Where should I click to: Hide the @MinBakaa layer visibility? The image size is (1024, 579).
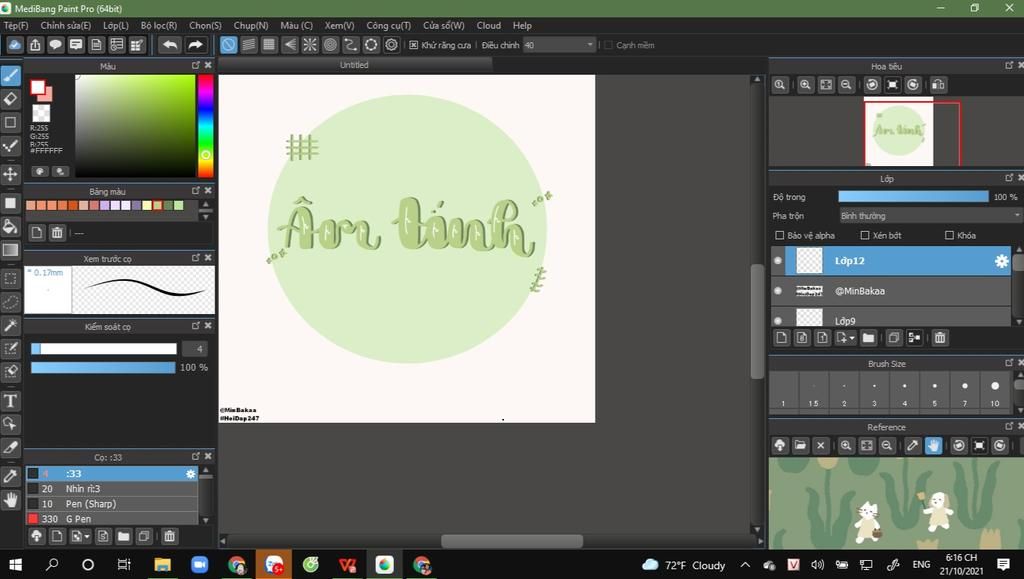(x=779, y=291)
